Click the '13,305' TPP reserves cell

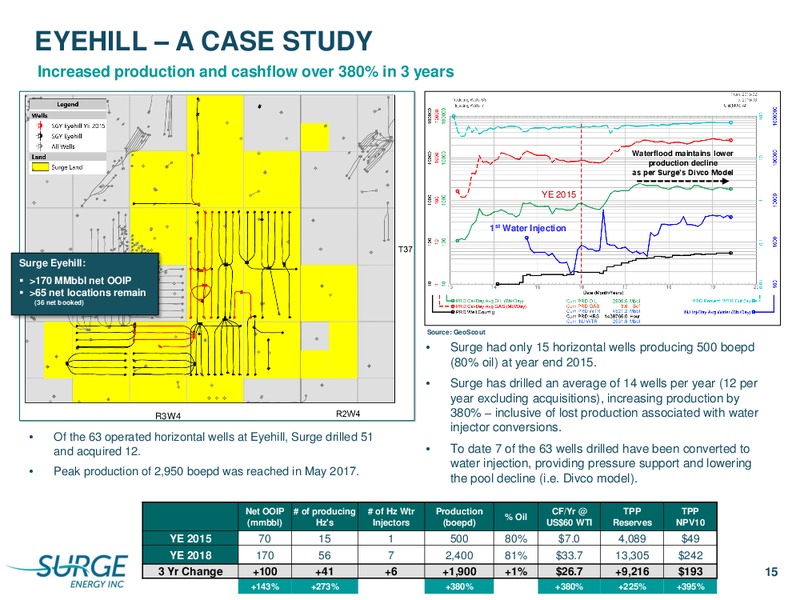632,555
